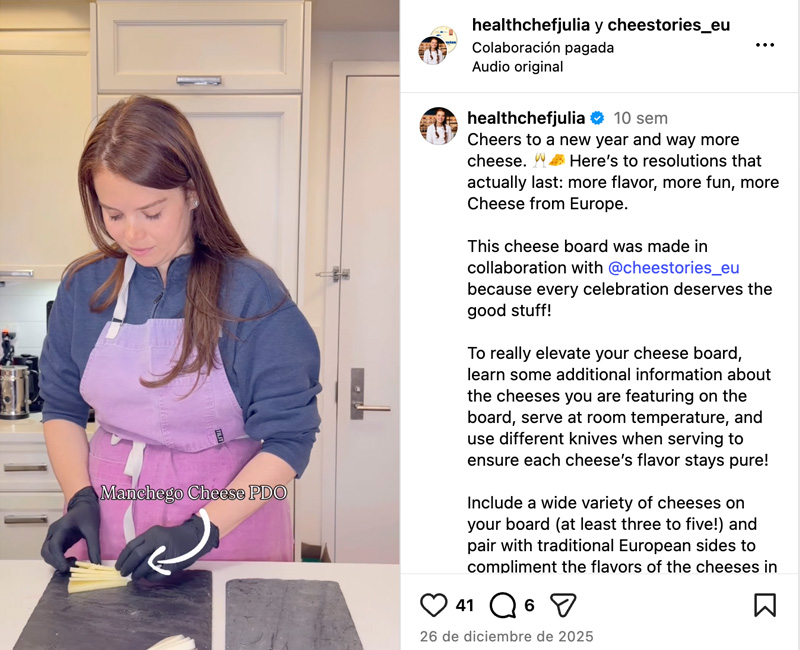Like the post with the heart icon
Image resolution: width=800 pixels, height=650 pixels.
(x=434, y=605)
